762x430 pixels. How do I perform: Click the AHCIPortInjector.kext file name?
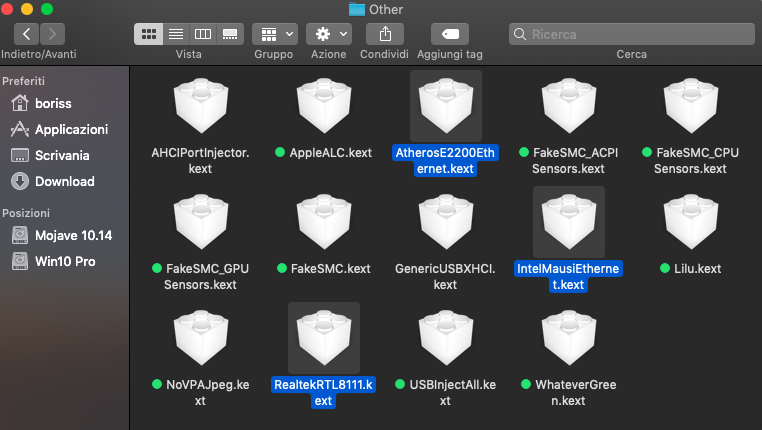(200, 160)
